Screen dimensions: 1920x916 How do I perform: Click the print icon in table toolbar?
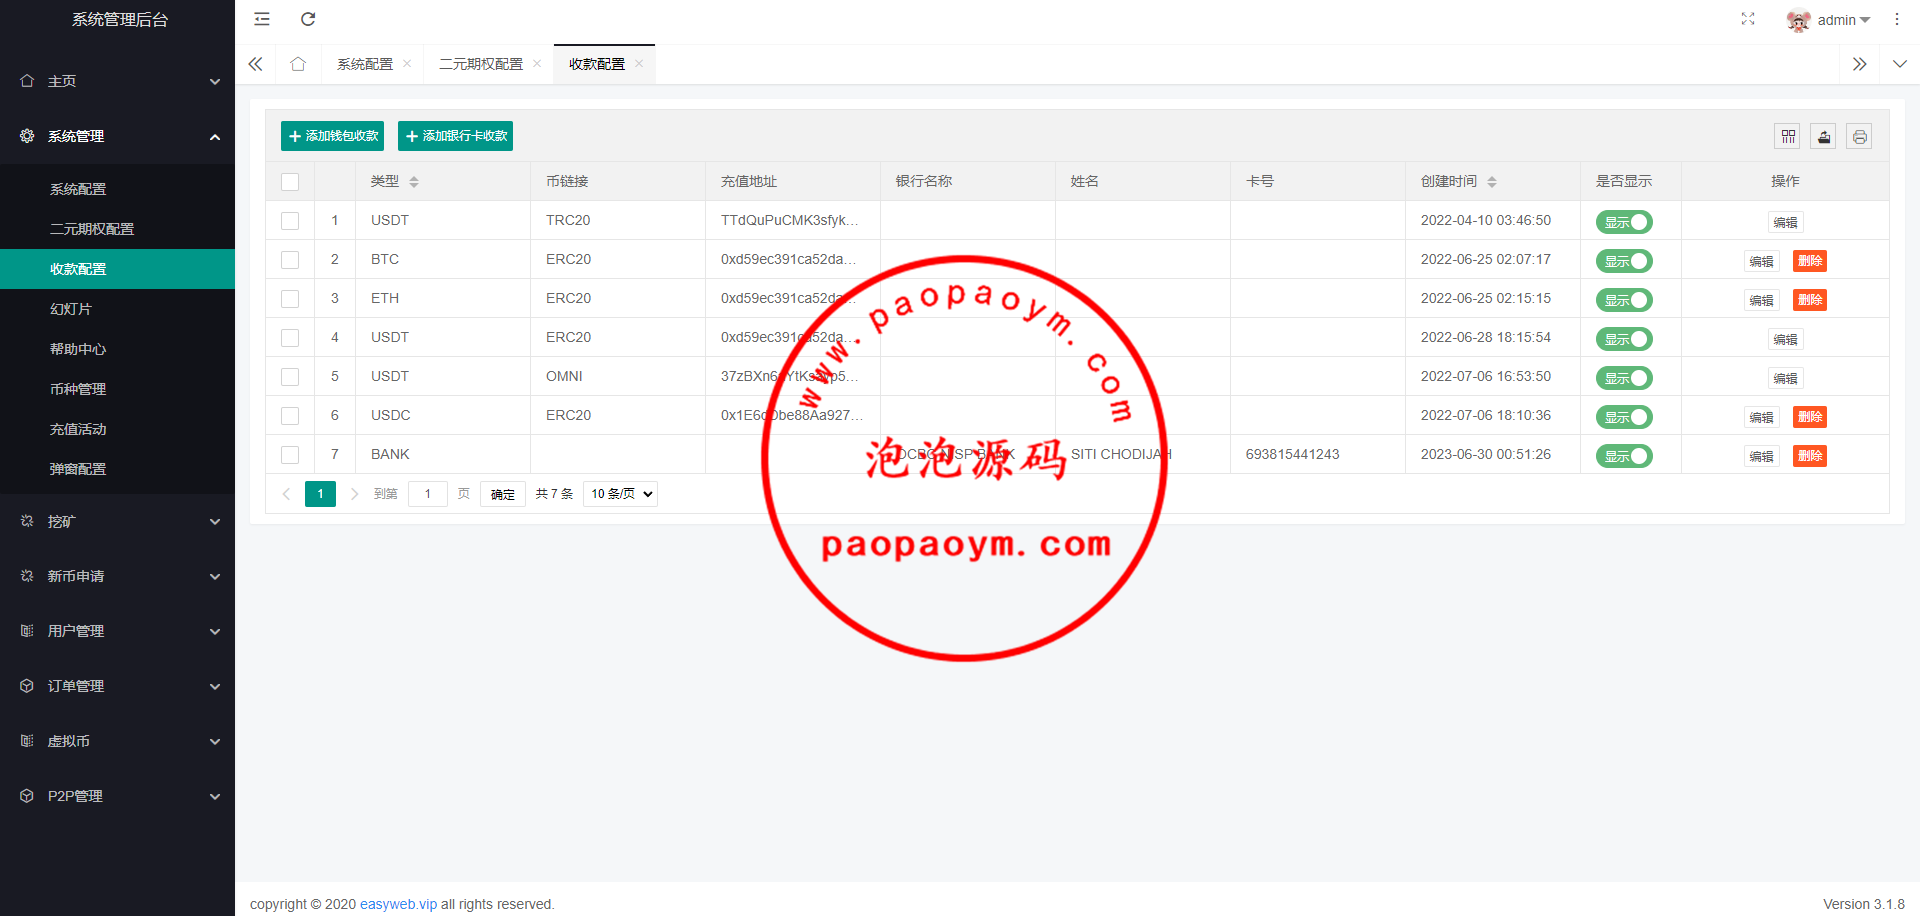[x=1859, y=137]
